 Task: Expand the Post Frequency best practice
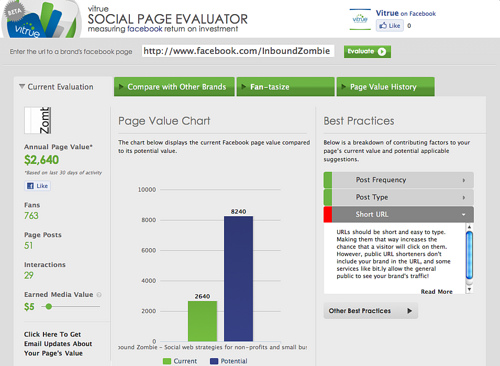(x=398, y=180)
